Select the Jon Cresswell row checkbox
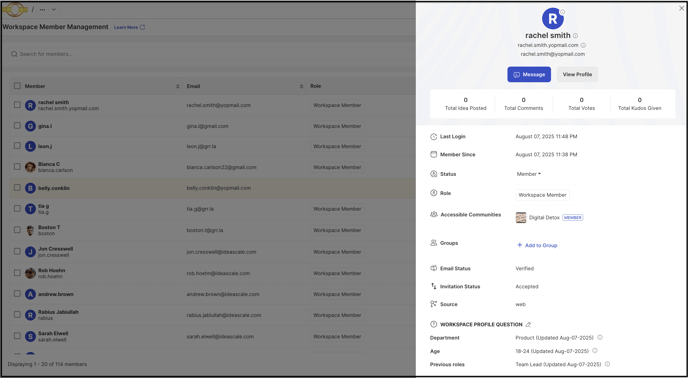688x378 pixels. pyautogui.click(x=17, y=251)
